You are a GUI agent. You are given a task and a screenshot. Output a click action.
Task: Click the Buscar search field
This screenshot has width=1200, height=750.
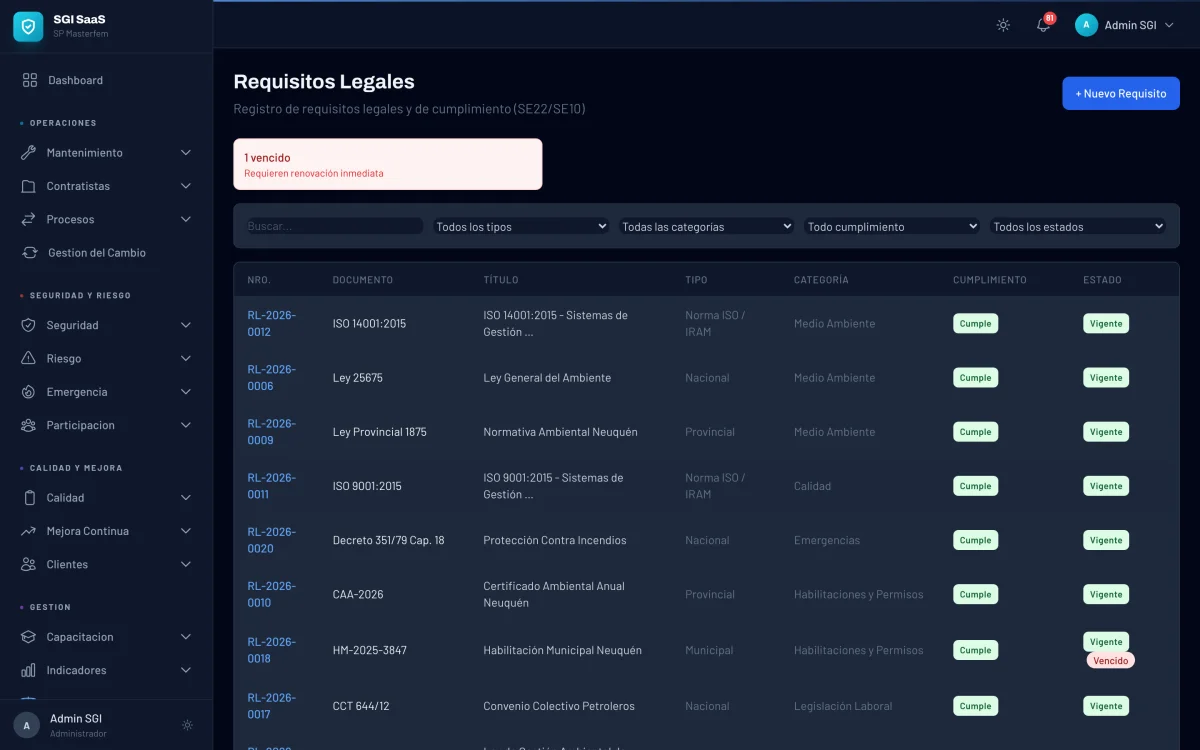click(x=334, y=227)
